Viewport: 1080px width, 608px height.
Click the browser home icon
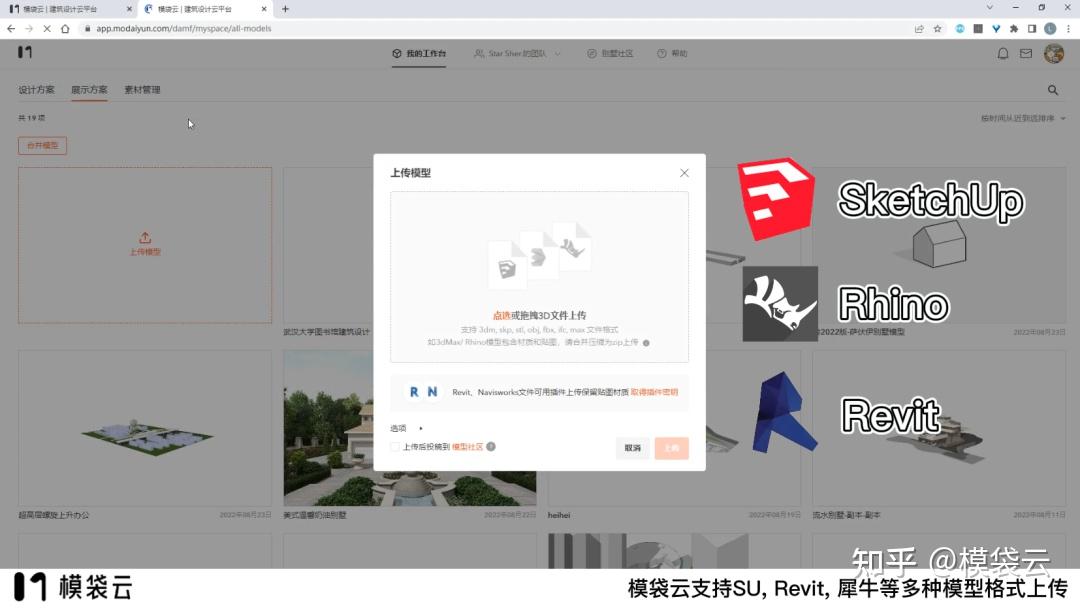65,29
